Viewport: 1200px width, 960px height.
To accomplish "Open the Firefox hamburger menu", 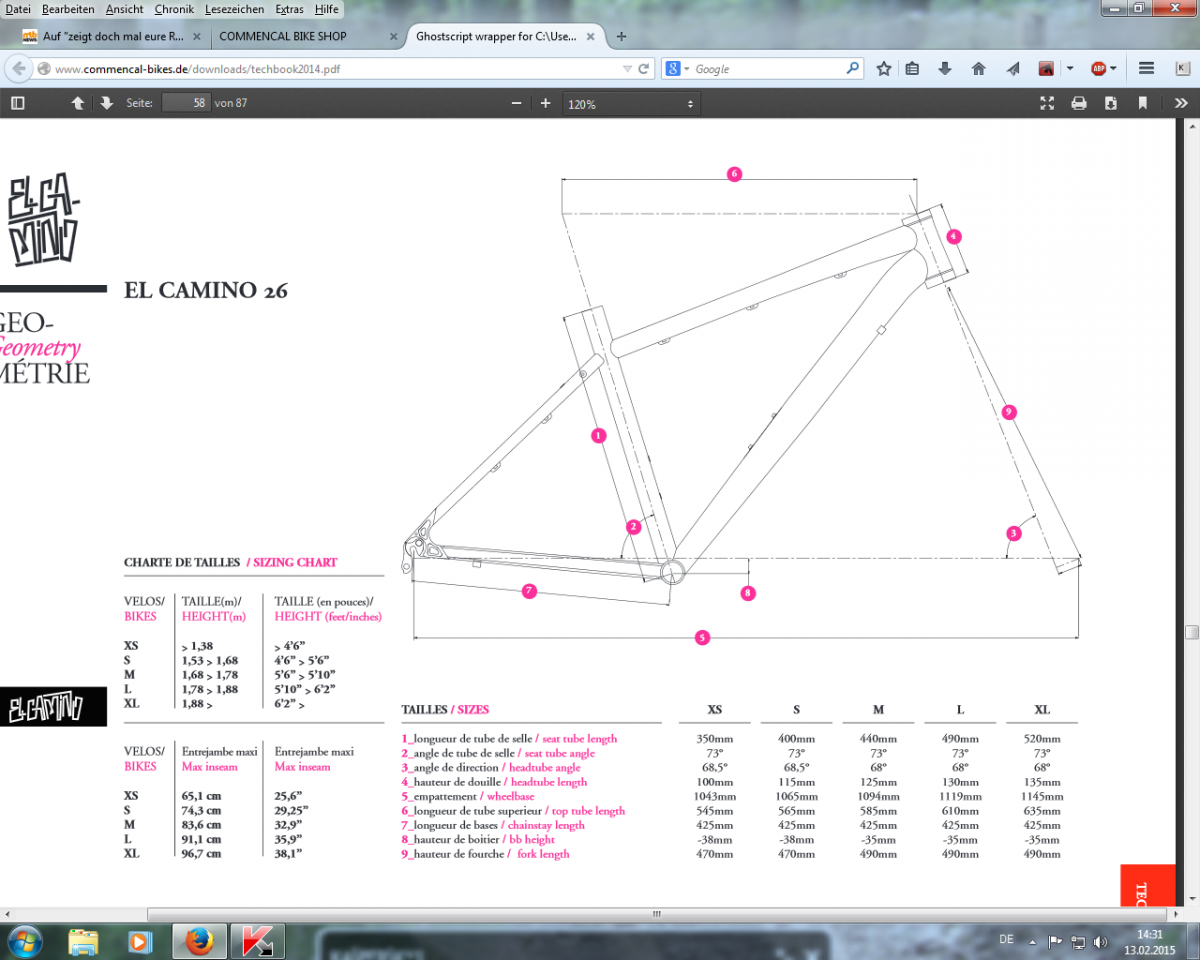I will coord(1147,69).
